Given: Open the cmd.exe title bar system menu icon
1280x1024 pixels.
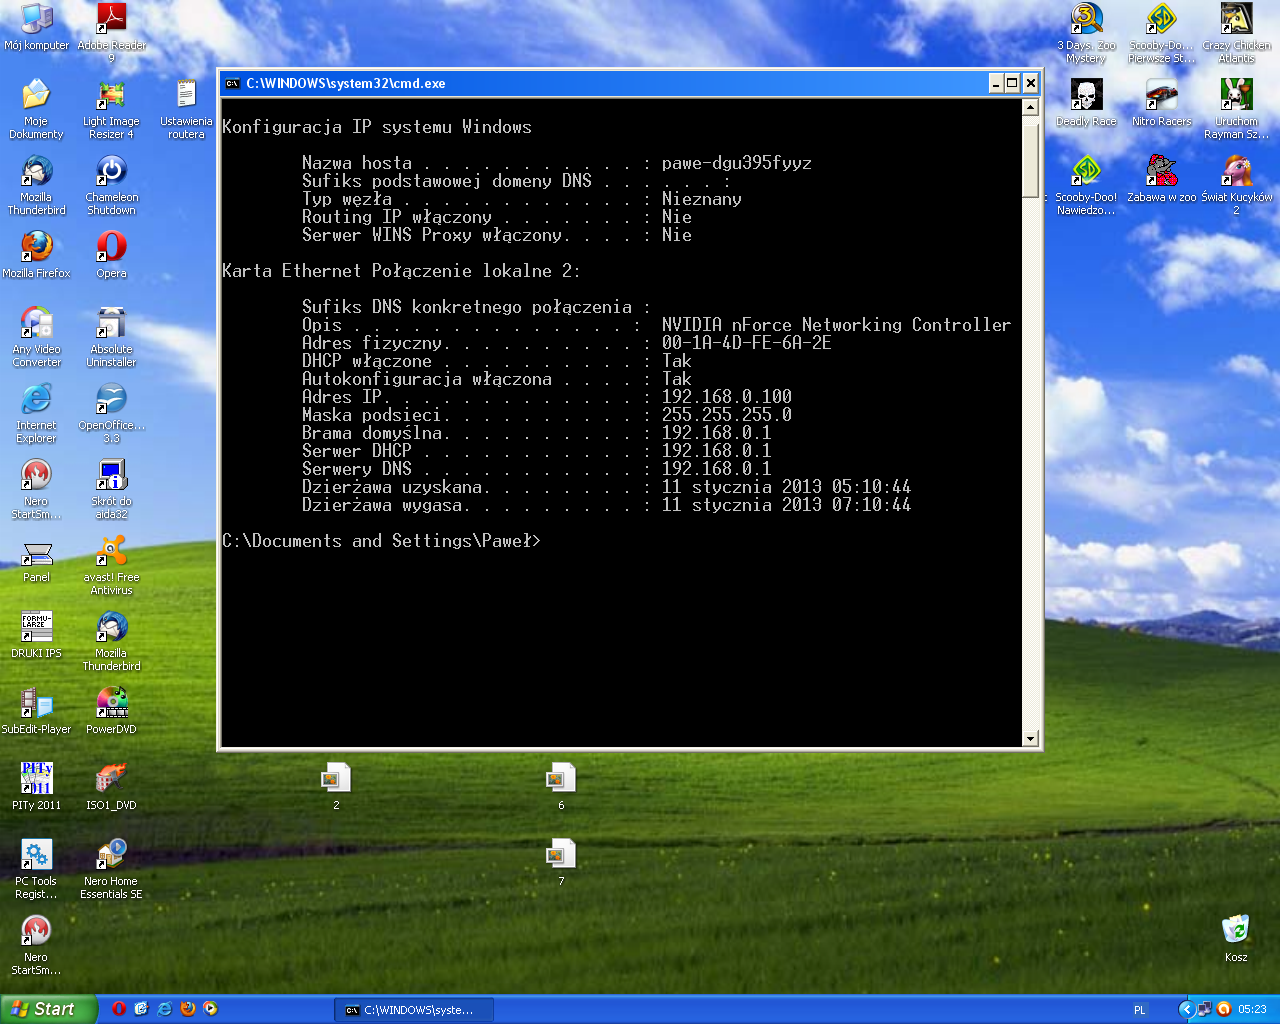Looking at the screenshot, I should (233, 84).
